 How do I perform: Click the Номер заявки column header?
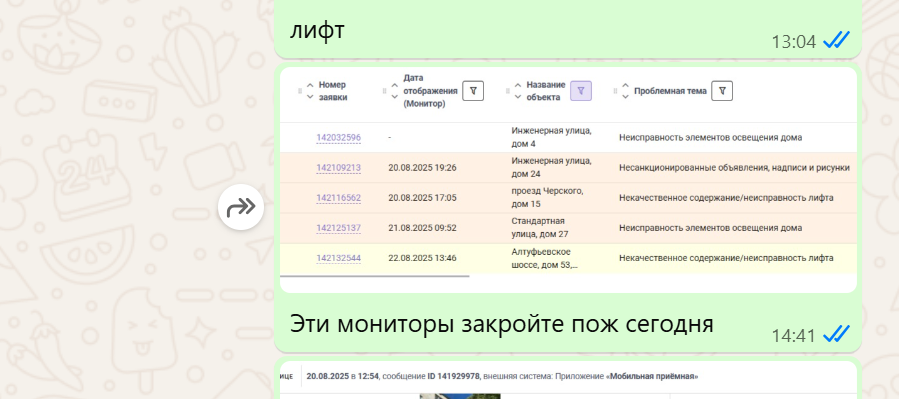333,91
